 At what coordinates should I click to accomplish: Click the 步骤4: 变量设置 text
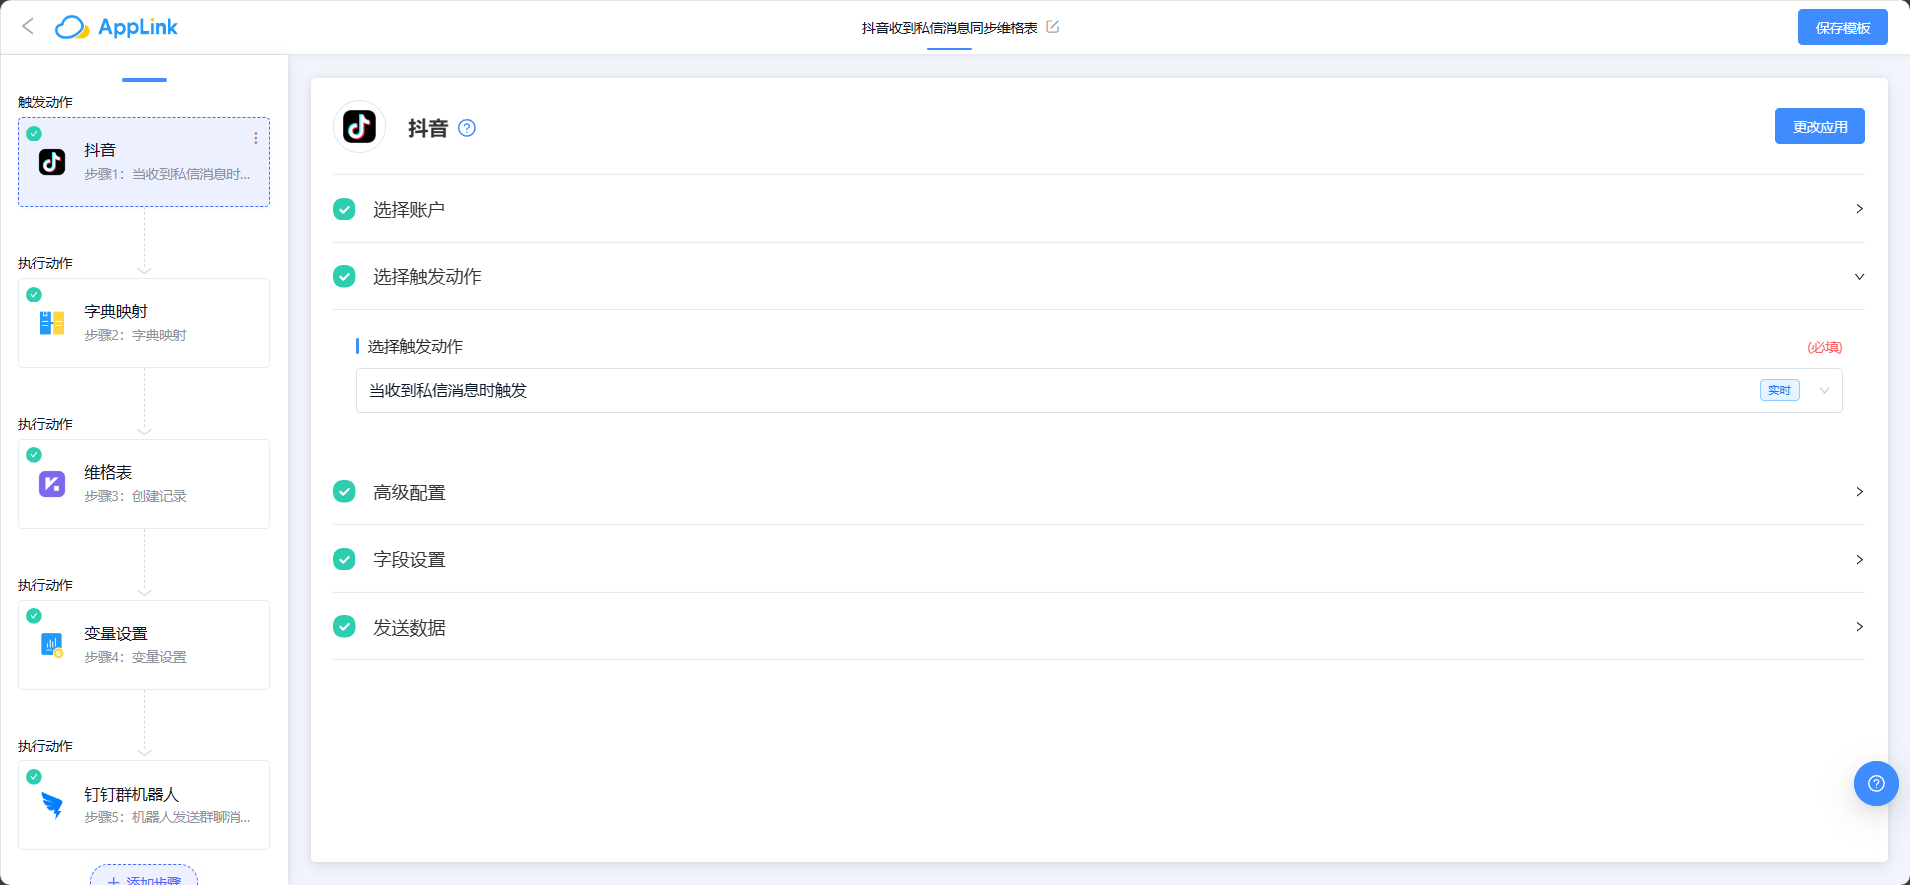[x=135, y=657]
